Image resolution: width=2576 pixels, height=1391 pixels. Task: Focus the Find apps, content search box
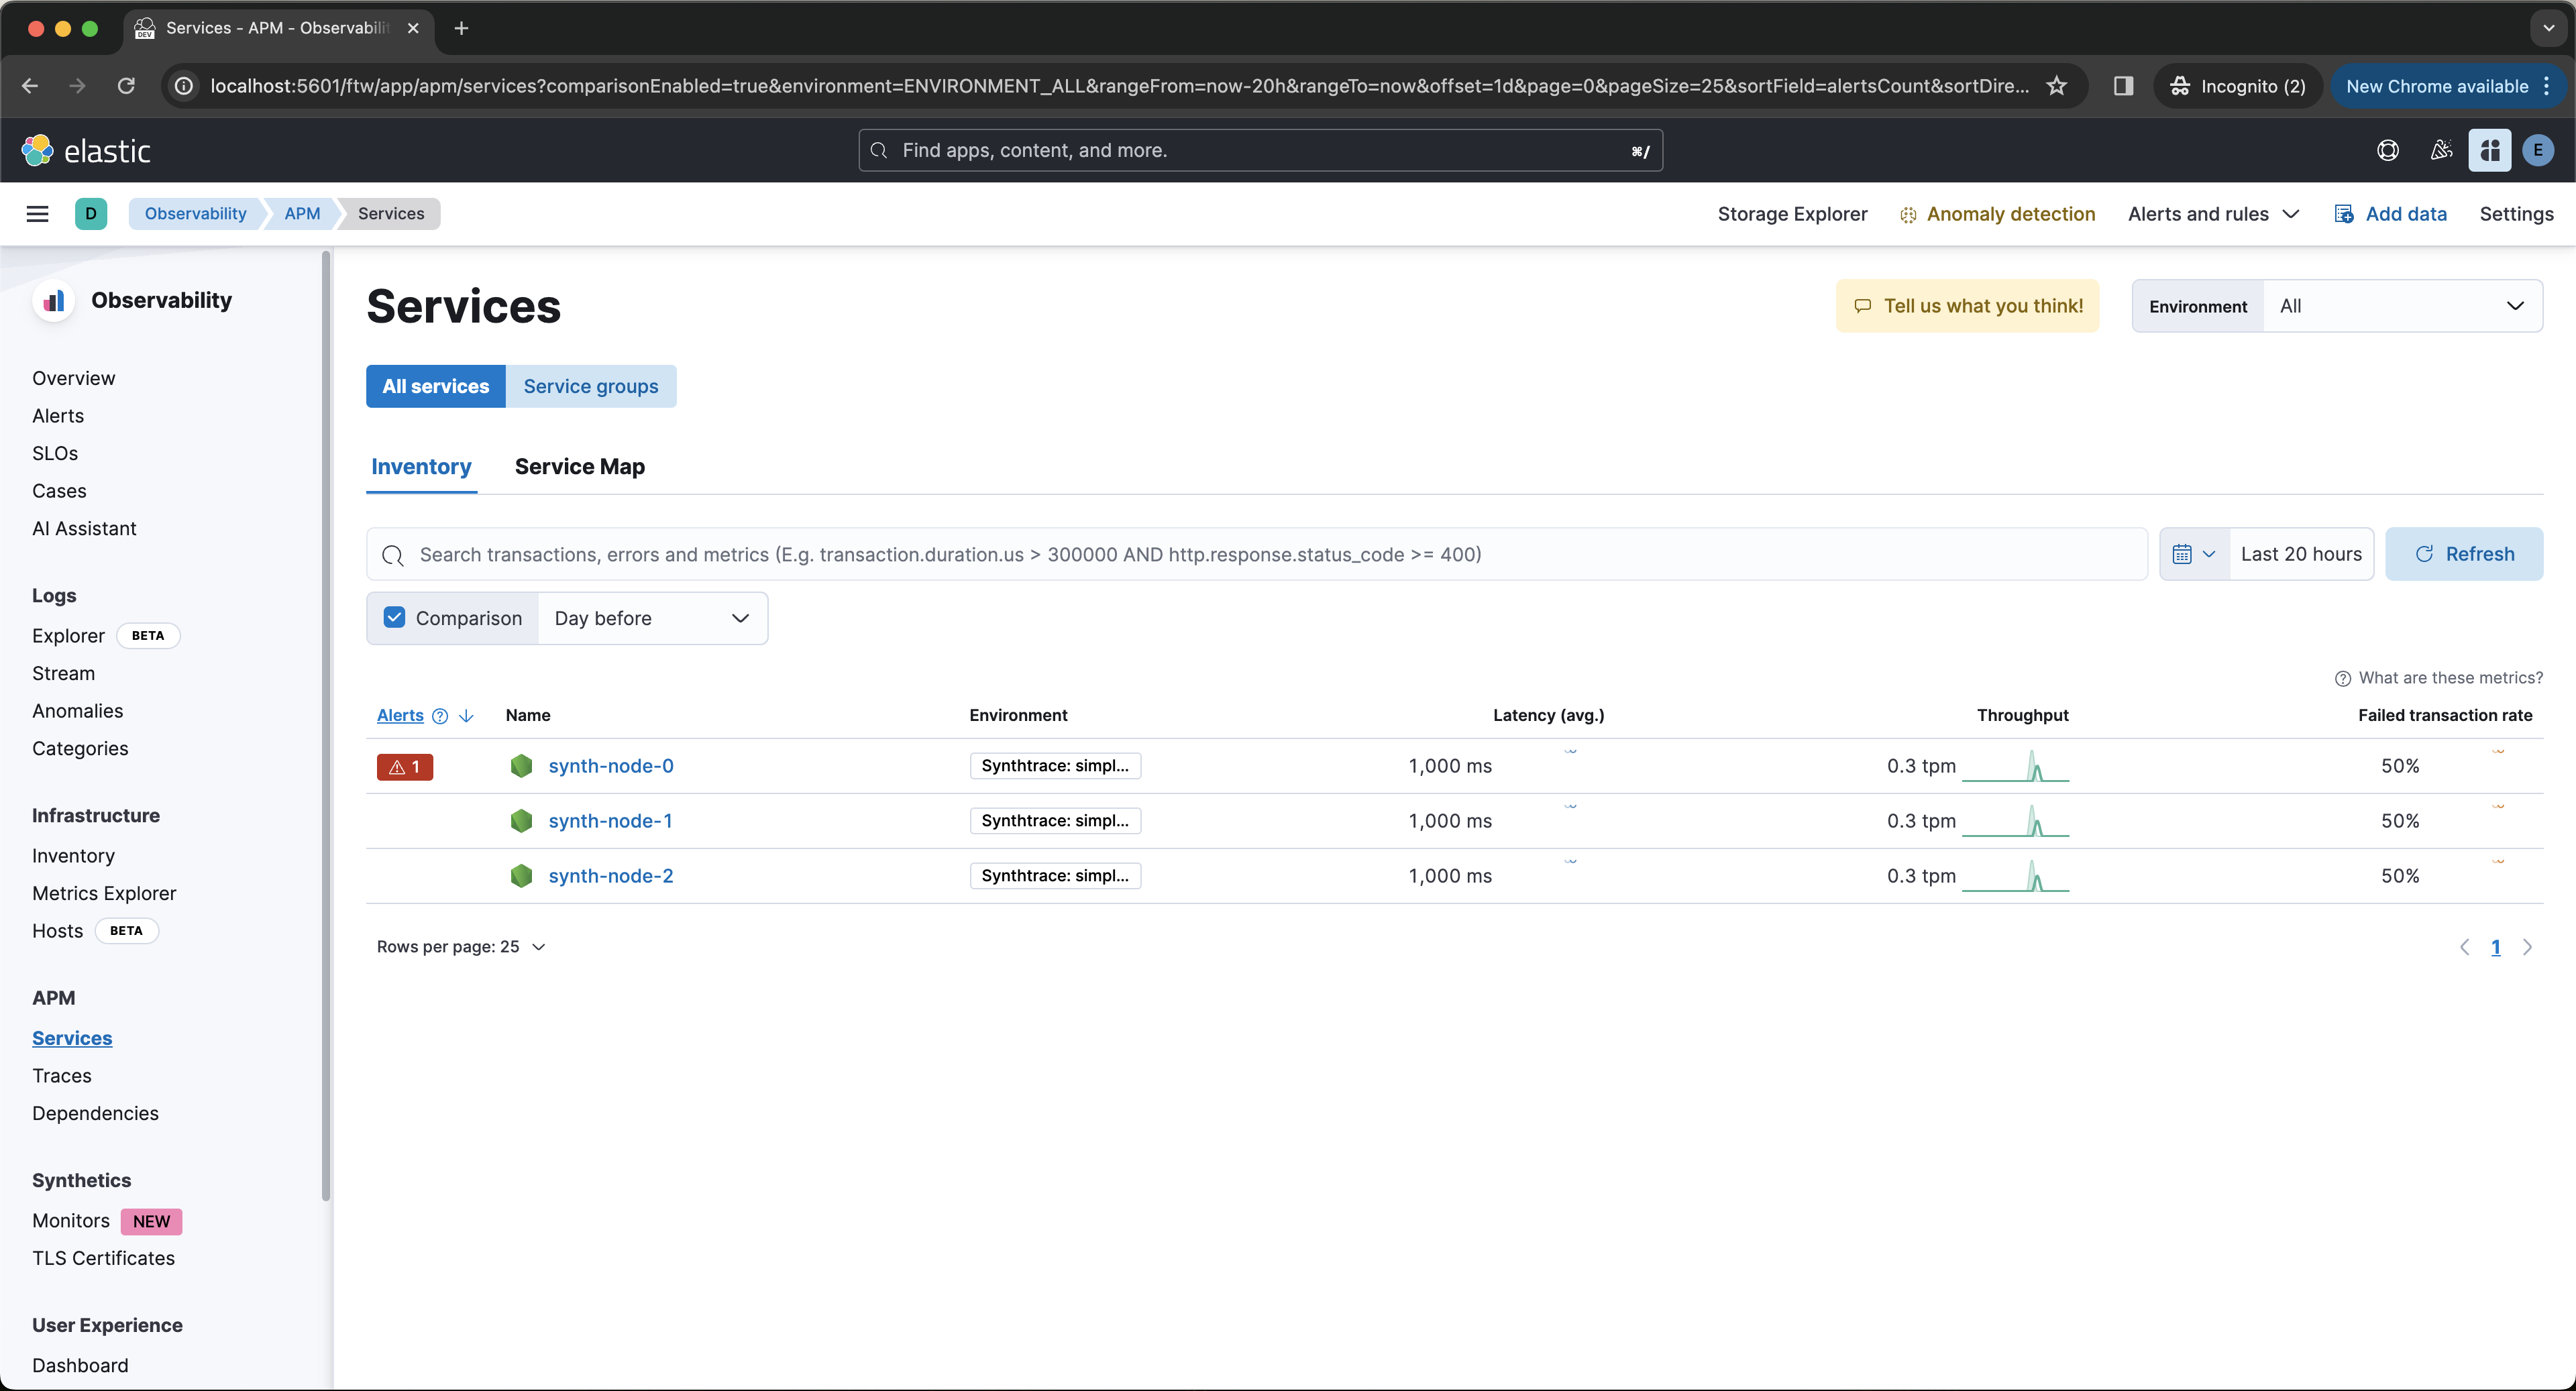[x=1260, y=150]
